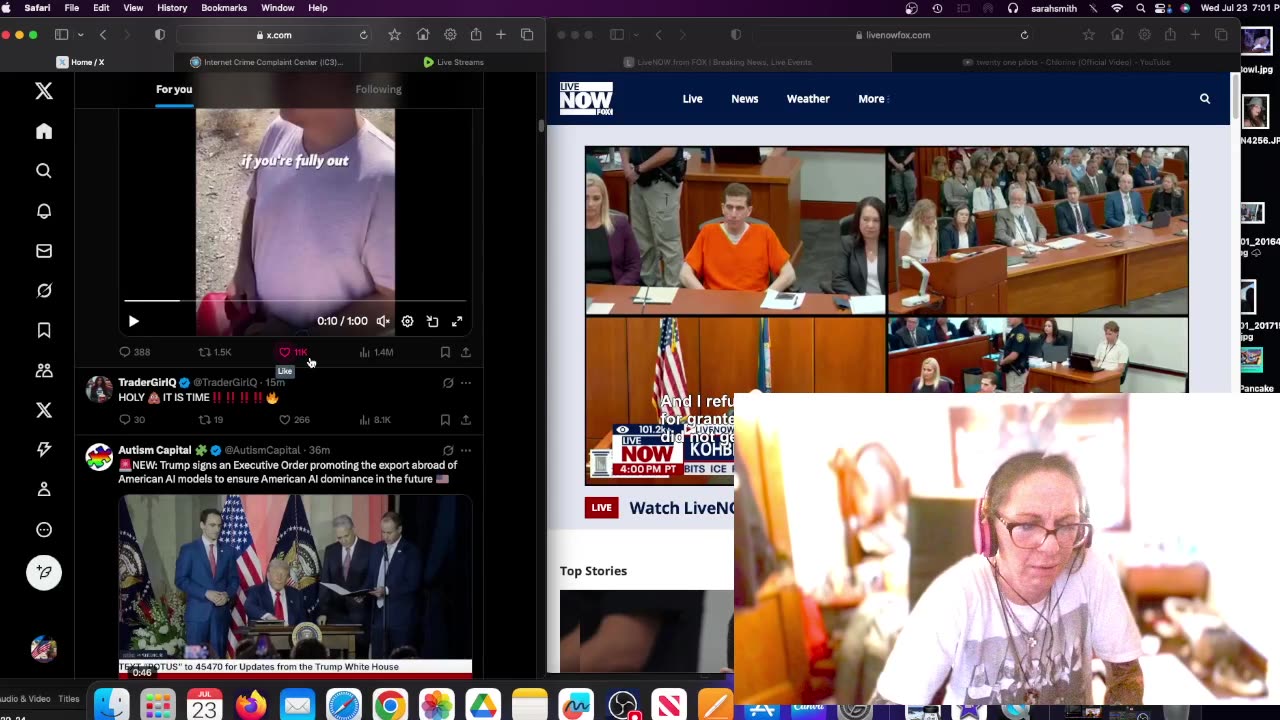The image size is (1280, 720).
Task: Click the LiveNOW FOX logo
Action: pos(586,99)
